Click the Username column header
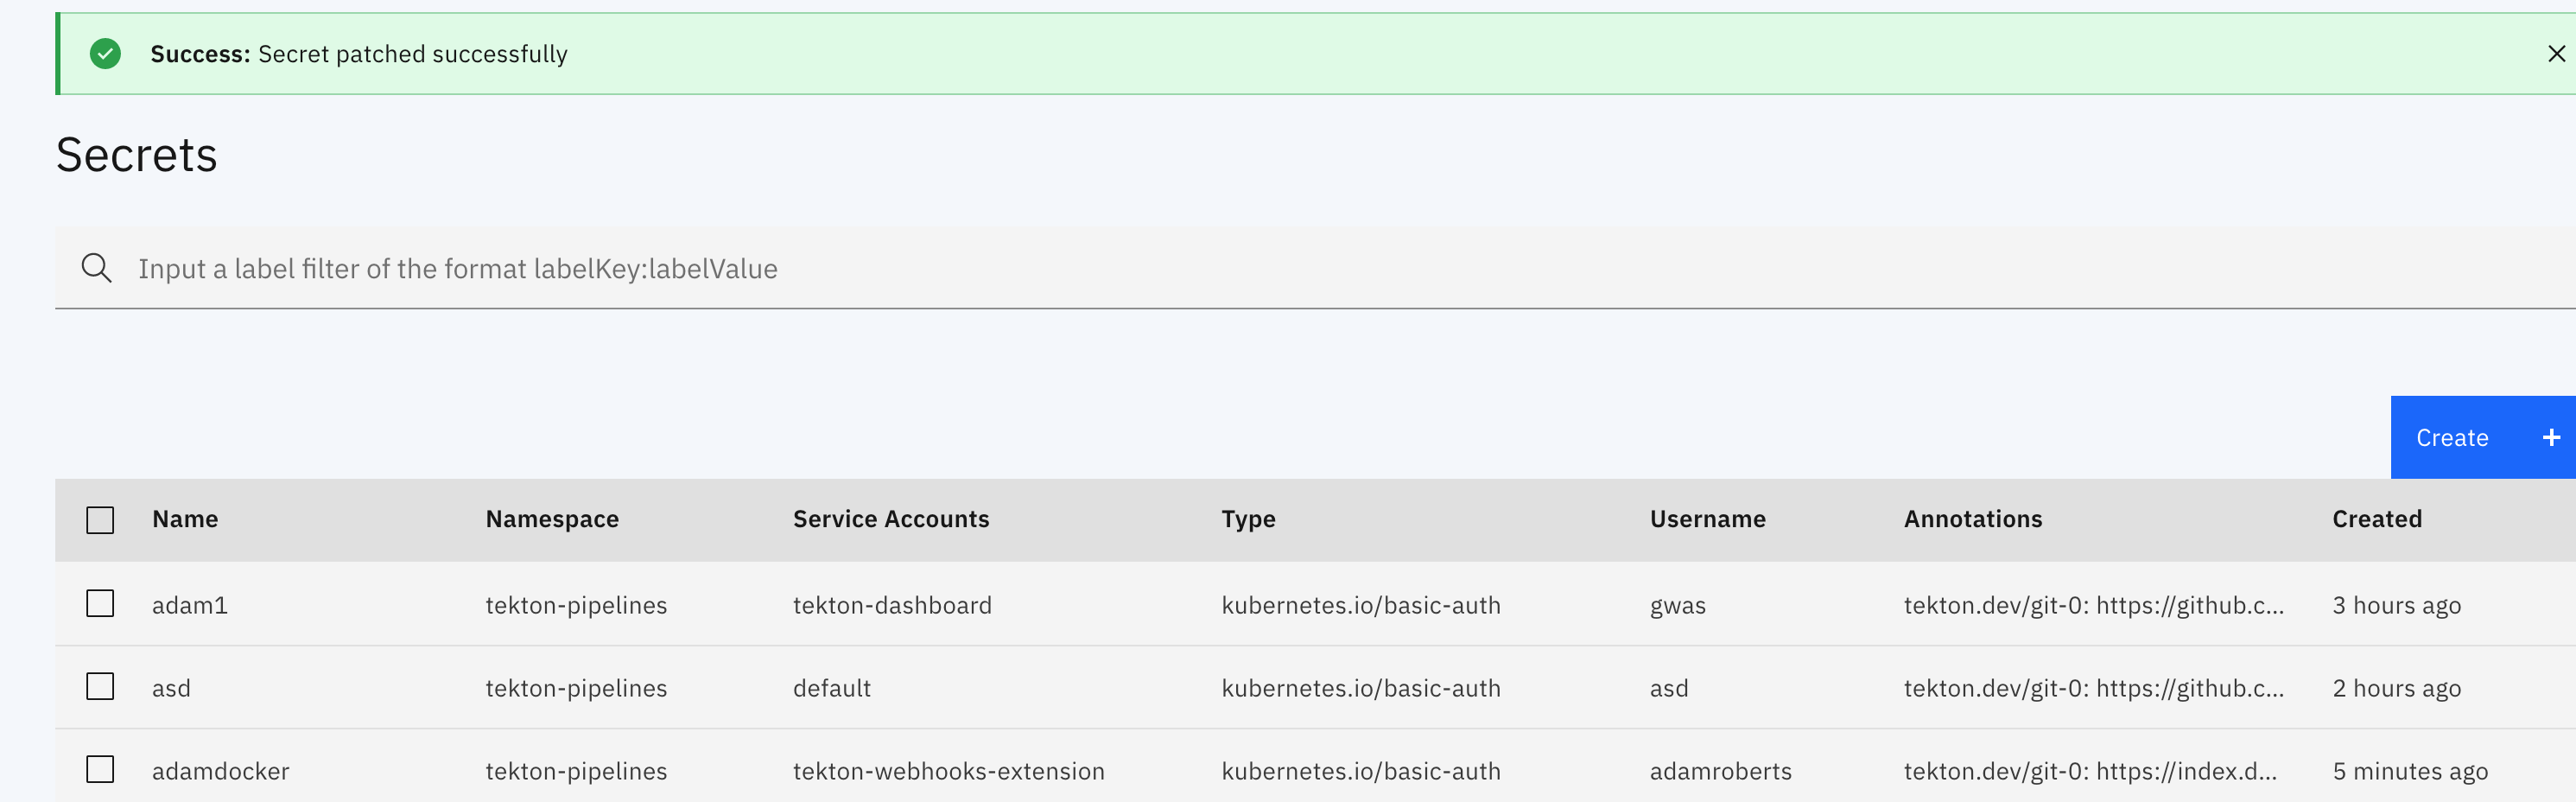 (x=1707, y=518)
